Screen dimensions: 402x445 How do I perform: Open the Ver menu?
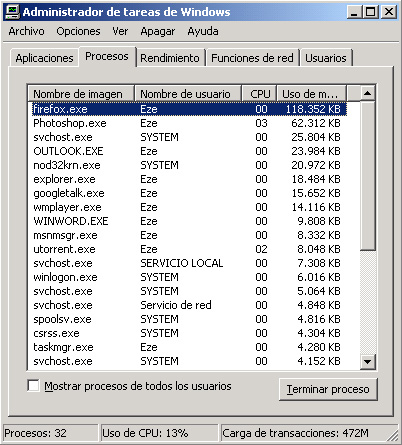(120, 31)
